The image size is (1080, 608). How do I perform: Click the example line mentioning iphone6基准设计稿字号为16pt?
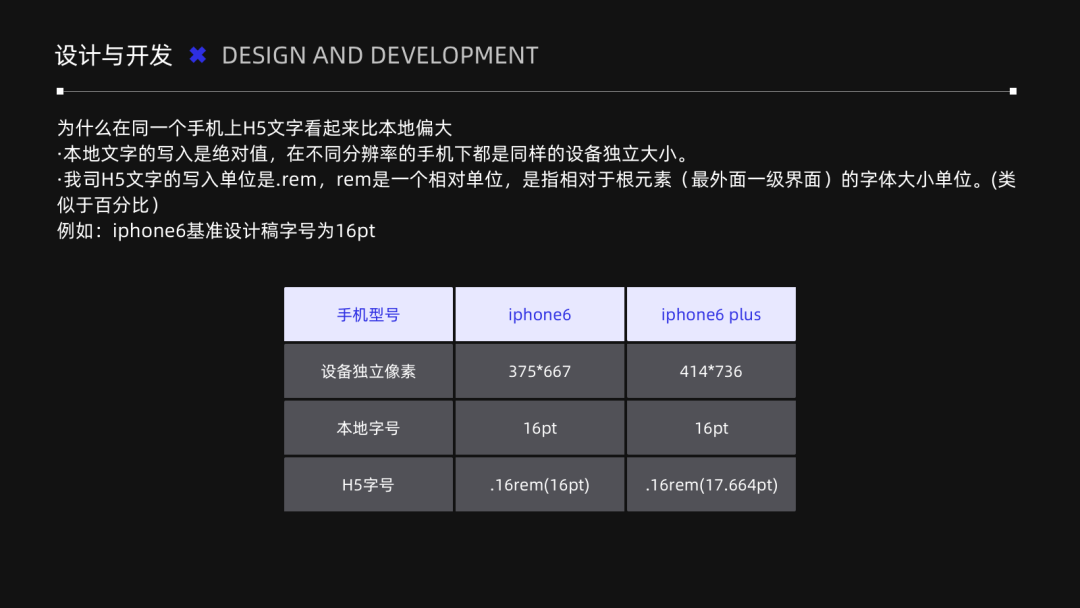(217, 231)
